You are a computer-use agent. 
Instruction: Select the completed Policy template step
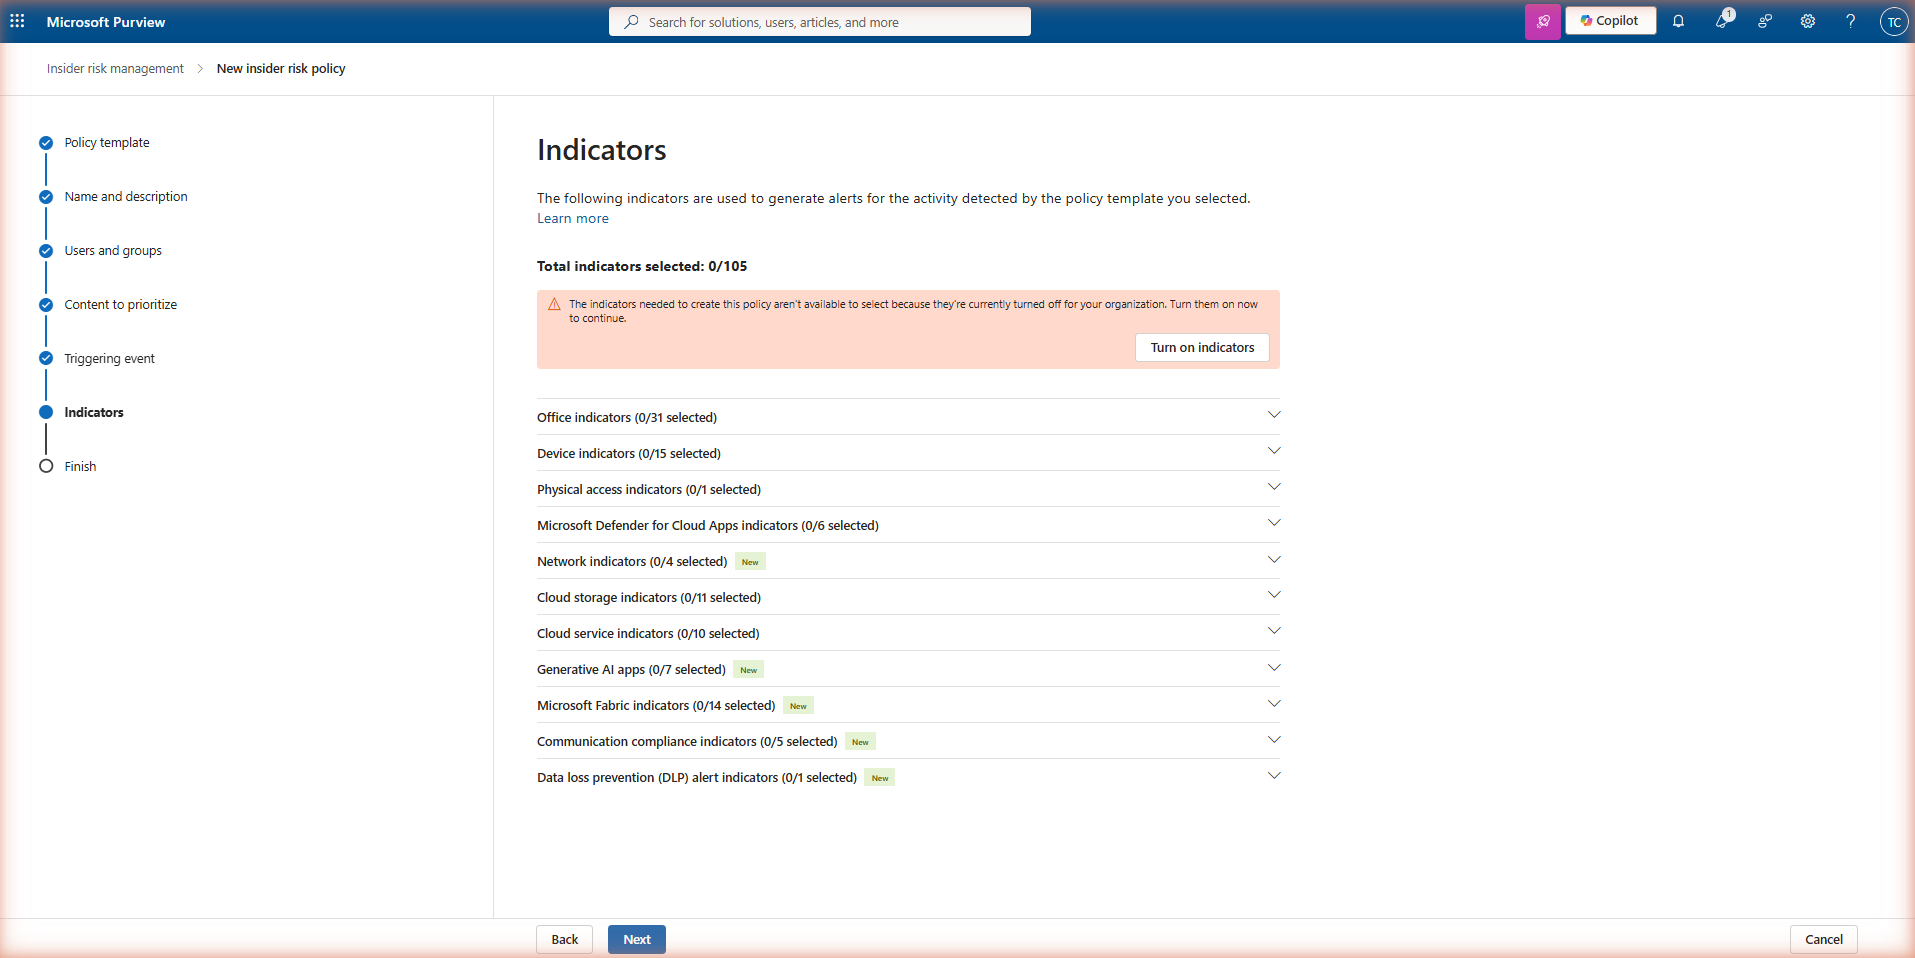106,142
